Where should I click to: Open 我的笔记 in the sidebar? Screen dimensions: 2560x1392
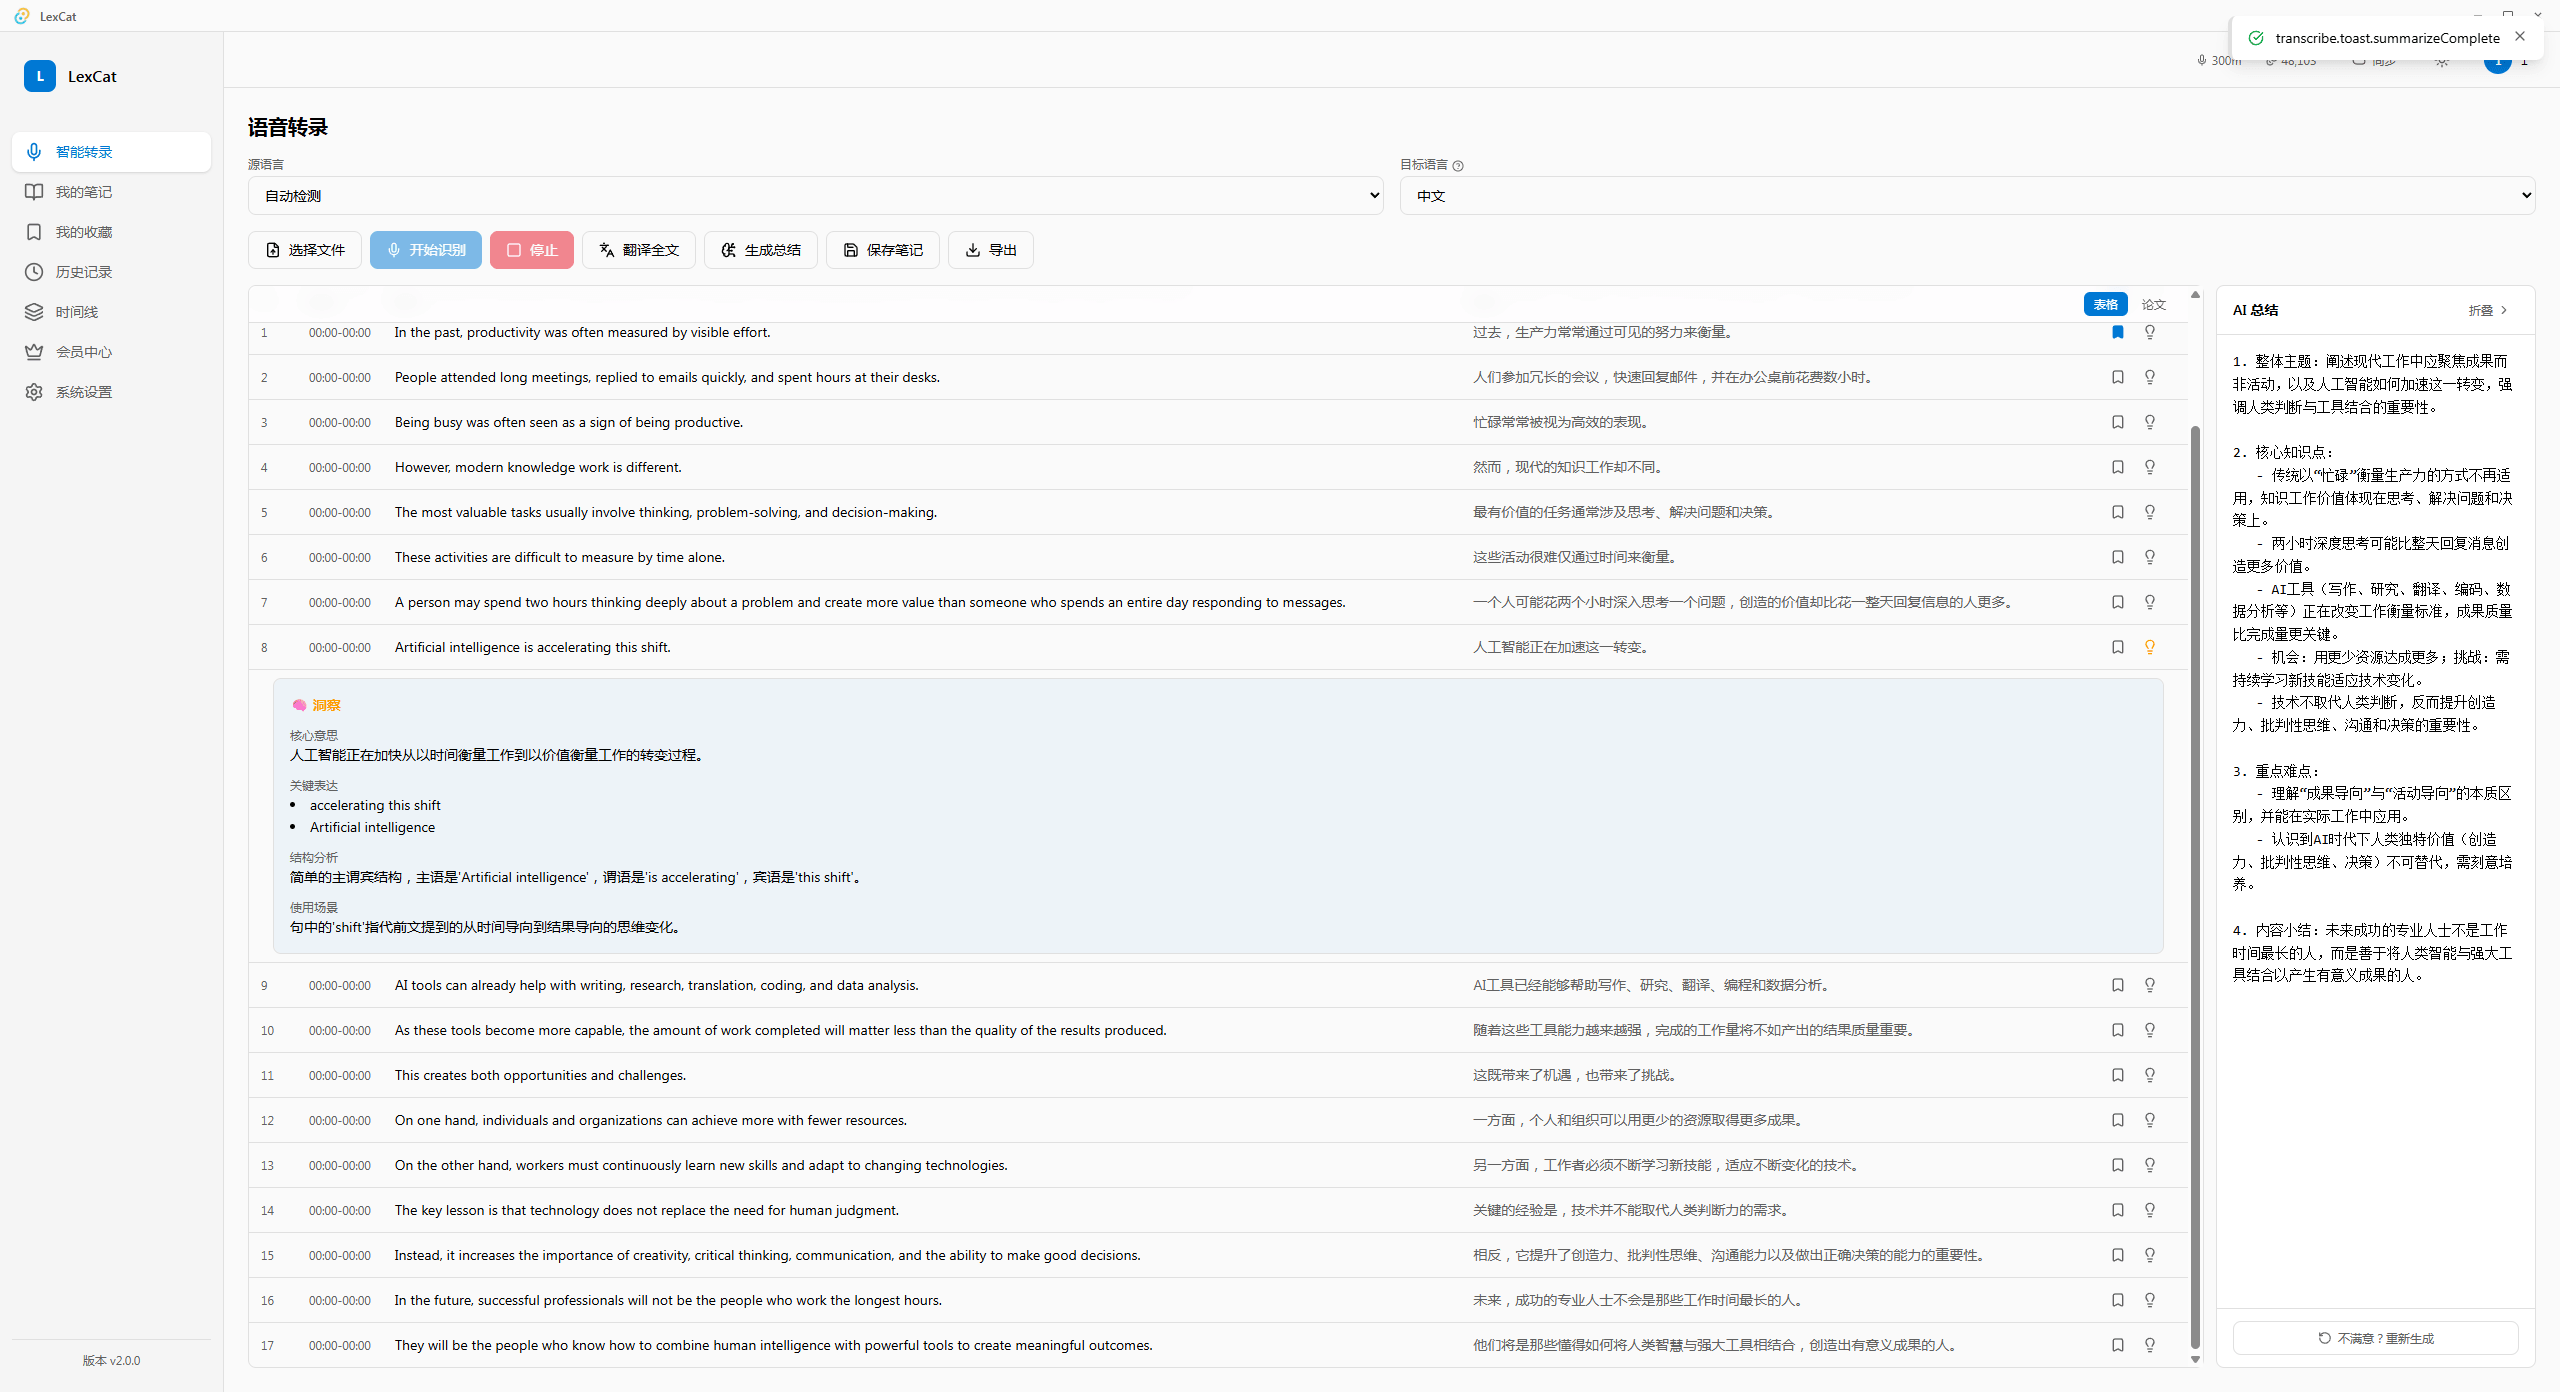[x=111, y=192]
